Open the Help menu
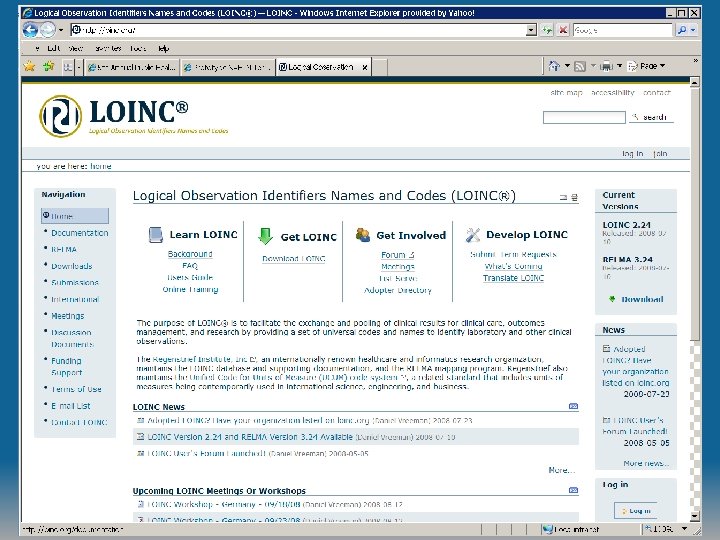 (163, 48)
